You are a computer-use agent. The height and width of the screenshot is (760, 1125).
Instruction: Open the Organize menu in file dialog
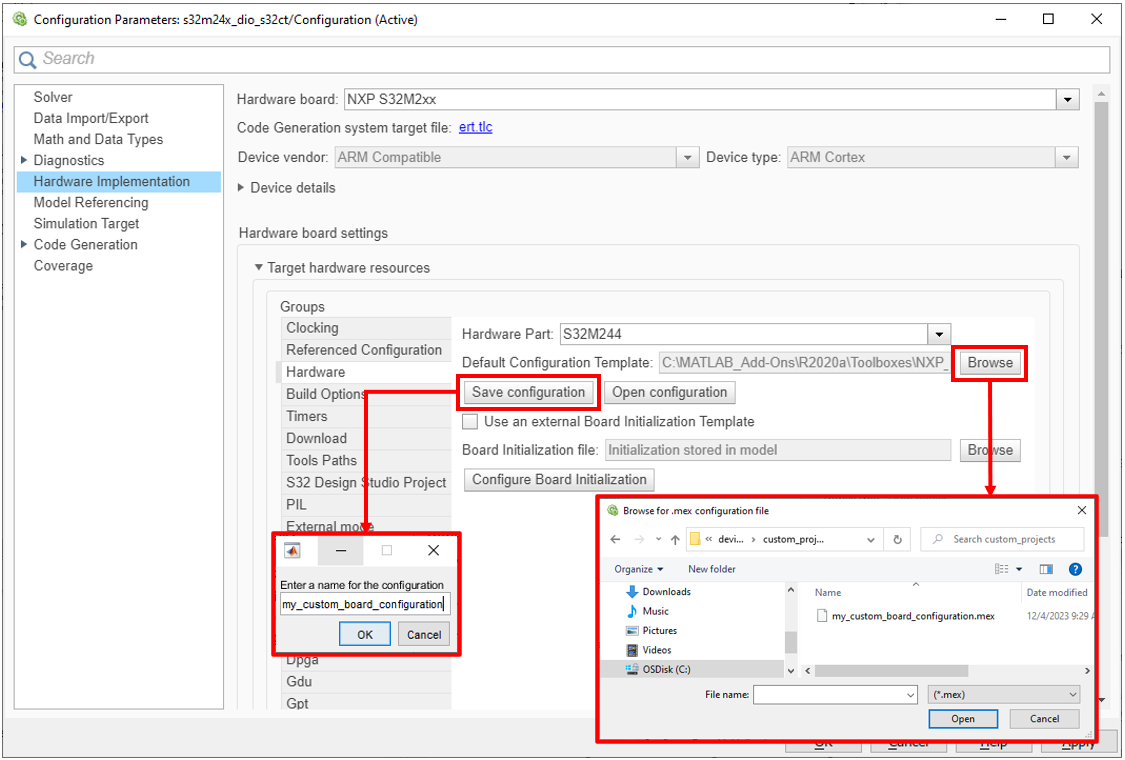tap(639, 569)
